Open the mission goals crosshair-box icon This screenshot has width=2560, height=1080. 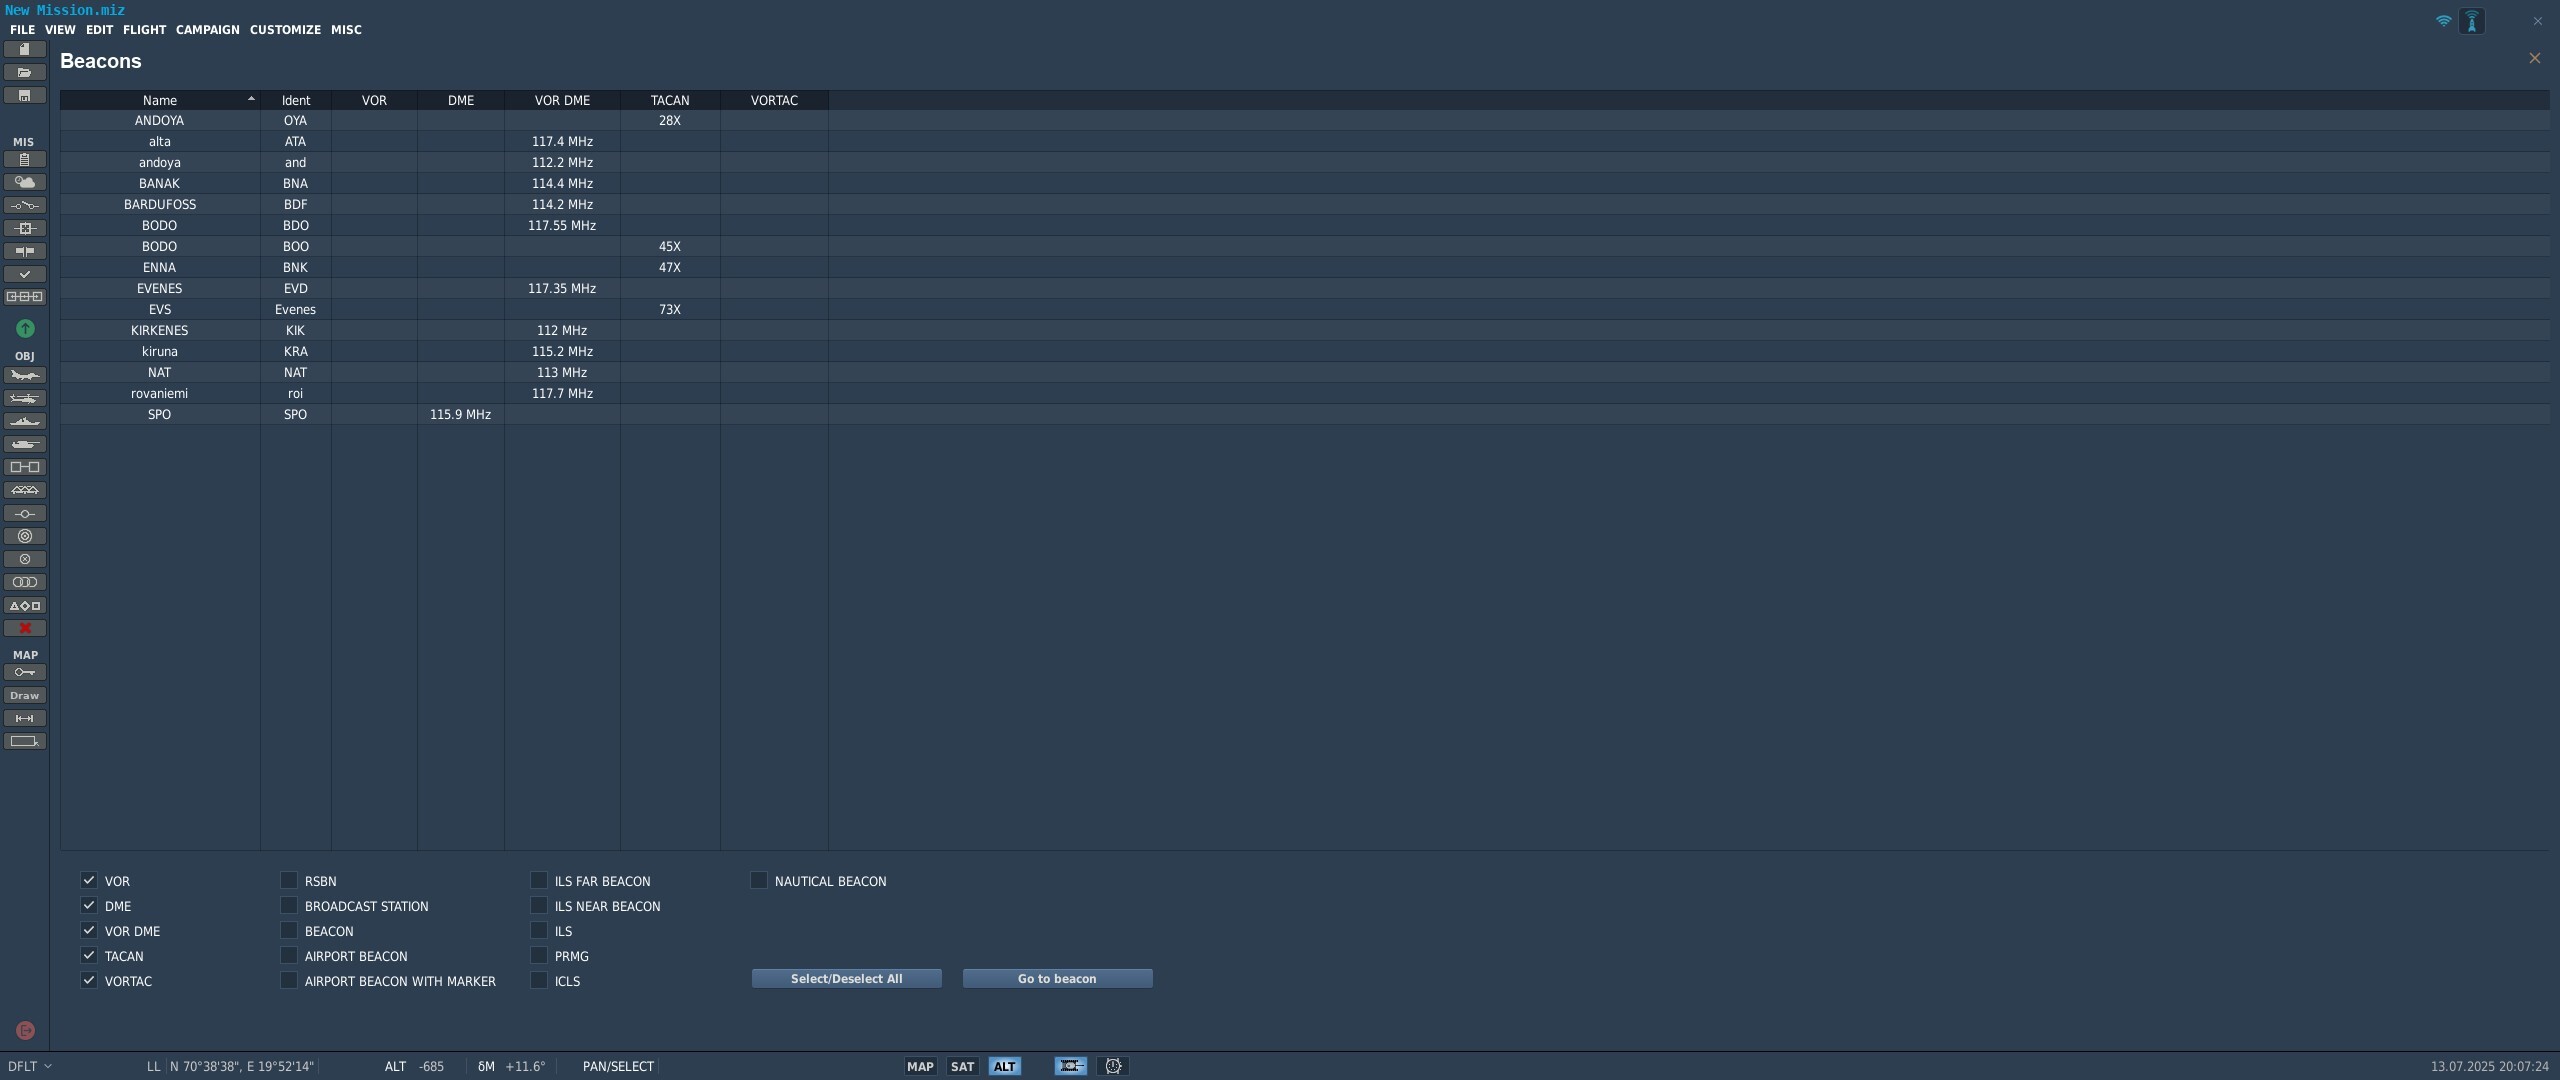[x=25, y=228]
